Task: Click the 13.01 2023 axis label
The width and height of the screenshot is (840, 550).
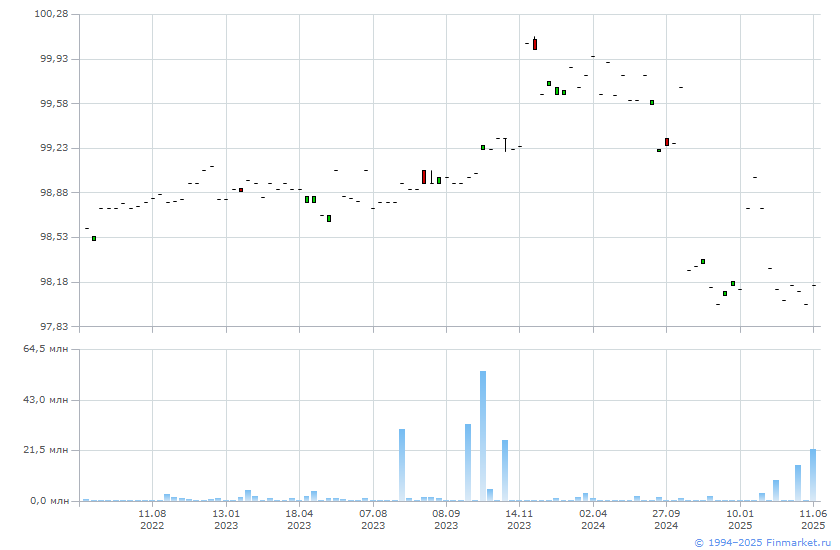Action: (226, 520)
